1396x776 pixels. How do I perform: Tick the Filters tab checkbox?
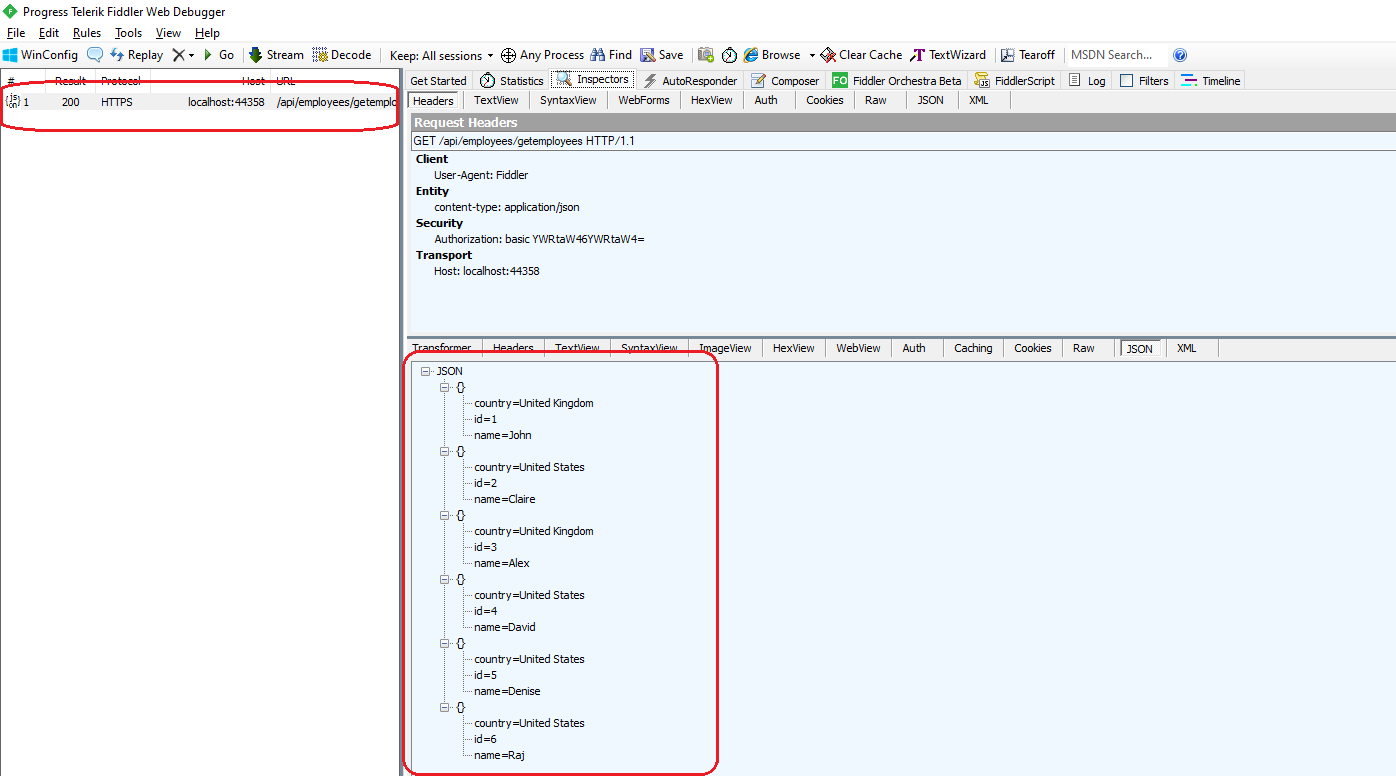click(1127, 81)
